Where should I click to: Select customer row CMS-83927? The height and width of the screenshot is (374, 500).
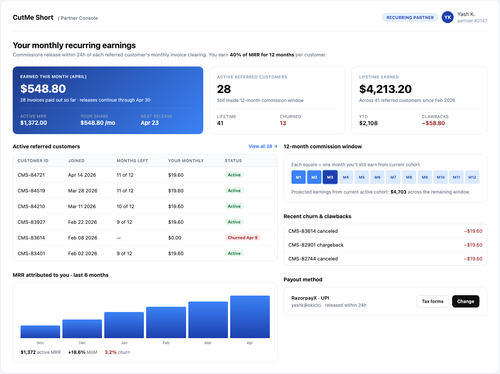pos(145,222)
